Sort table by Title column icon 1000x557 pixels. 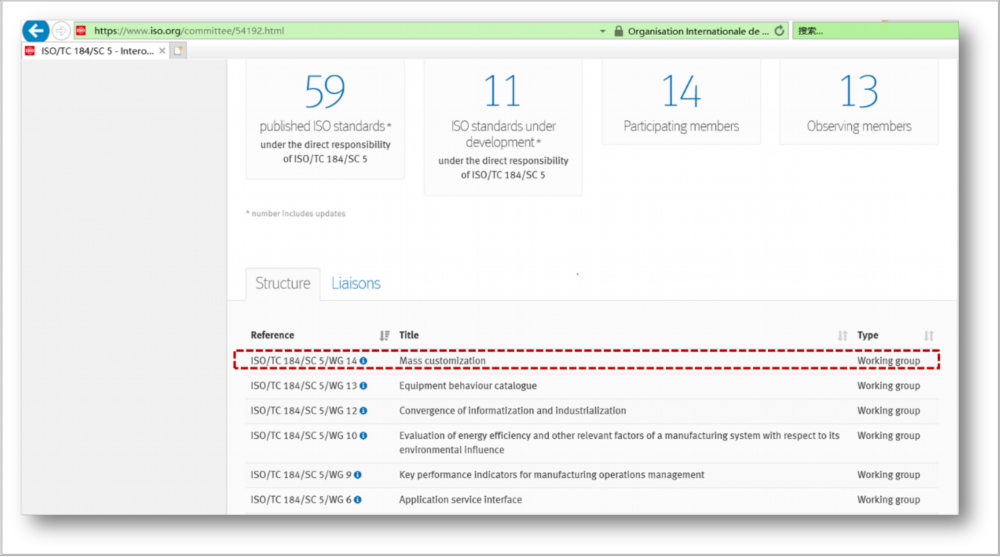pyautogui.click(x=842, y=336)
